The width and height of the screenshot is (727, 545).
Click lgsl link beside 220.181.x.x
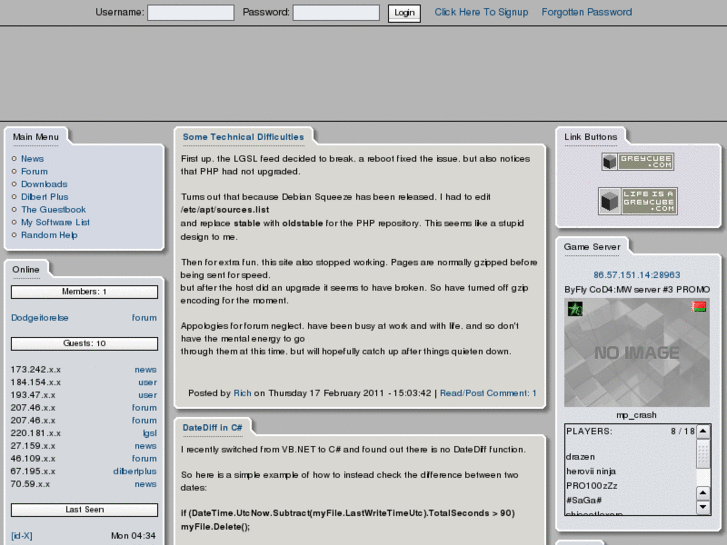(x=150, y=433)
